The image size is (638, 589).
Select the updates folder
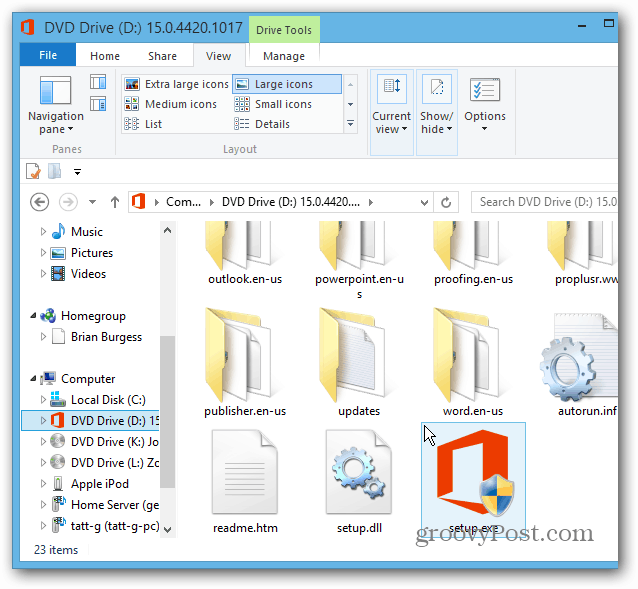click(x=359, y=363)
